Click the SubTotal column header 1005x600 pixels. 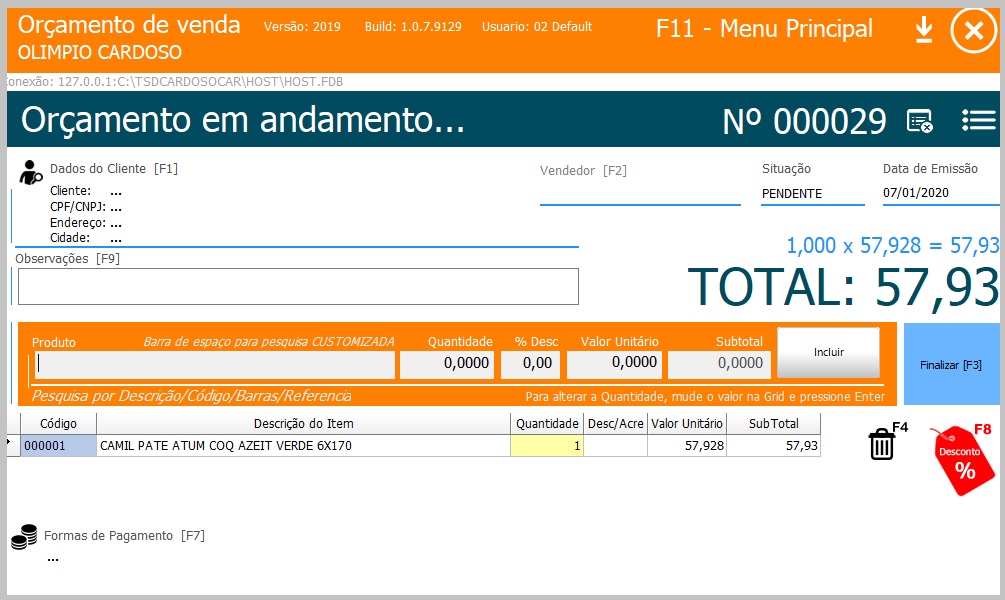pos(774,424)
